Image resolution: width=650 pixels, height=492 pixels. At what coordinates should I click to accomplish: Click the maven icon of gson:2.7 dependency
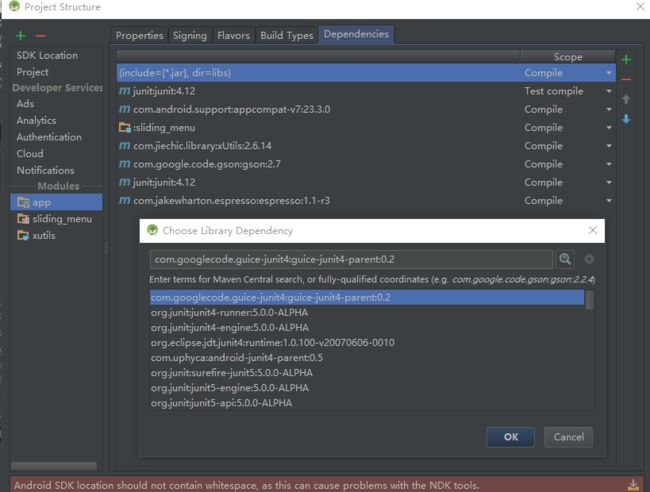124,164
